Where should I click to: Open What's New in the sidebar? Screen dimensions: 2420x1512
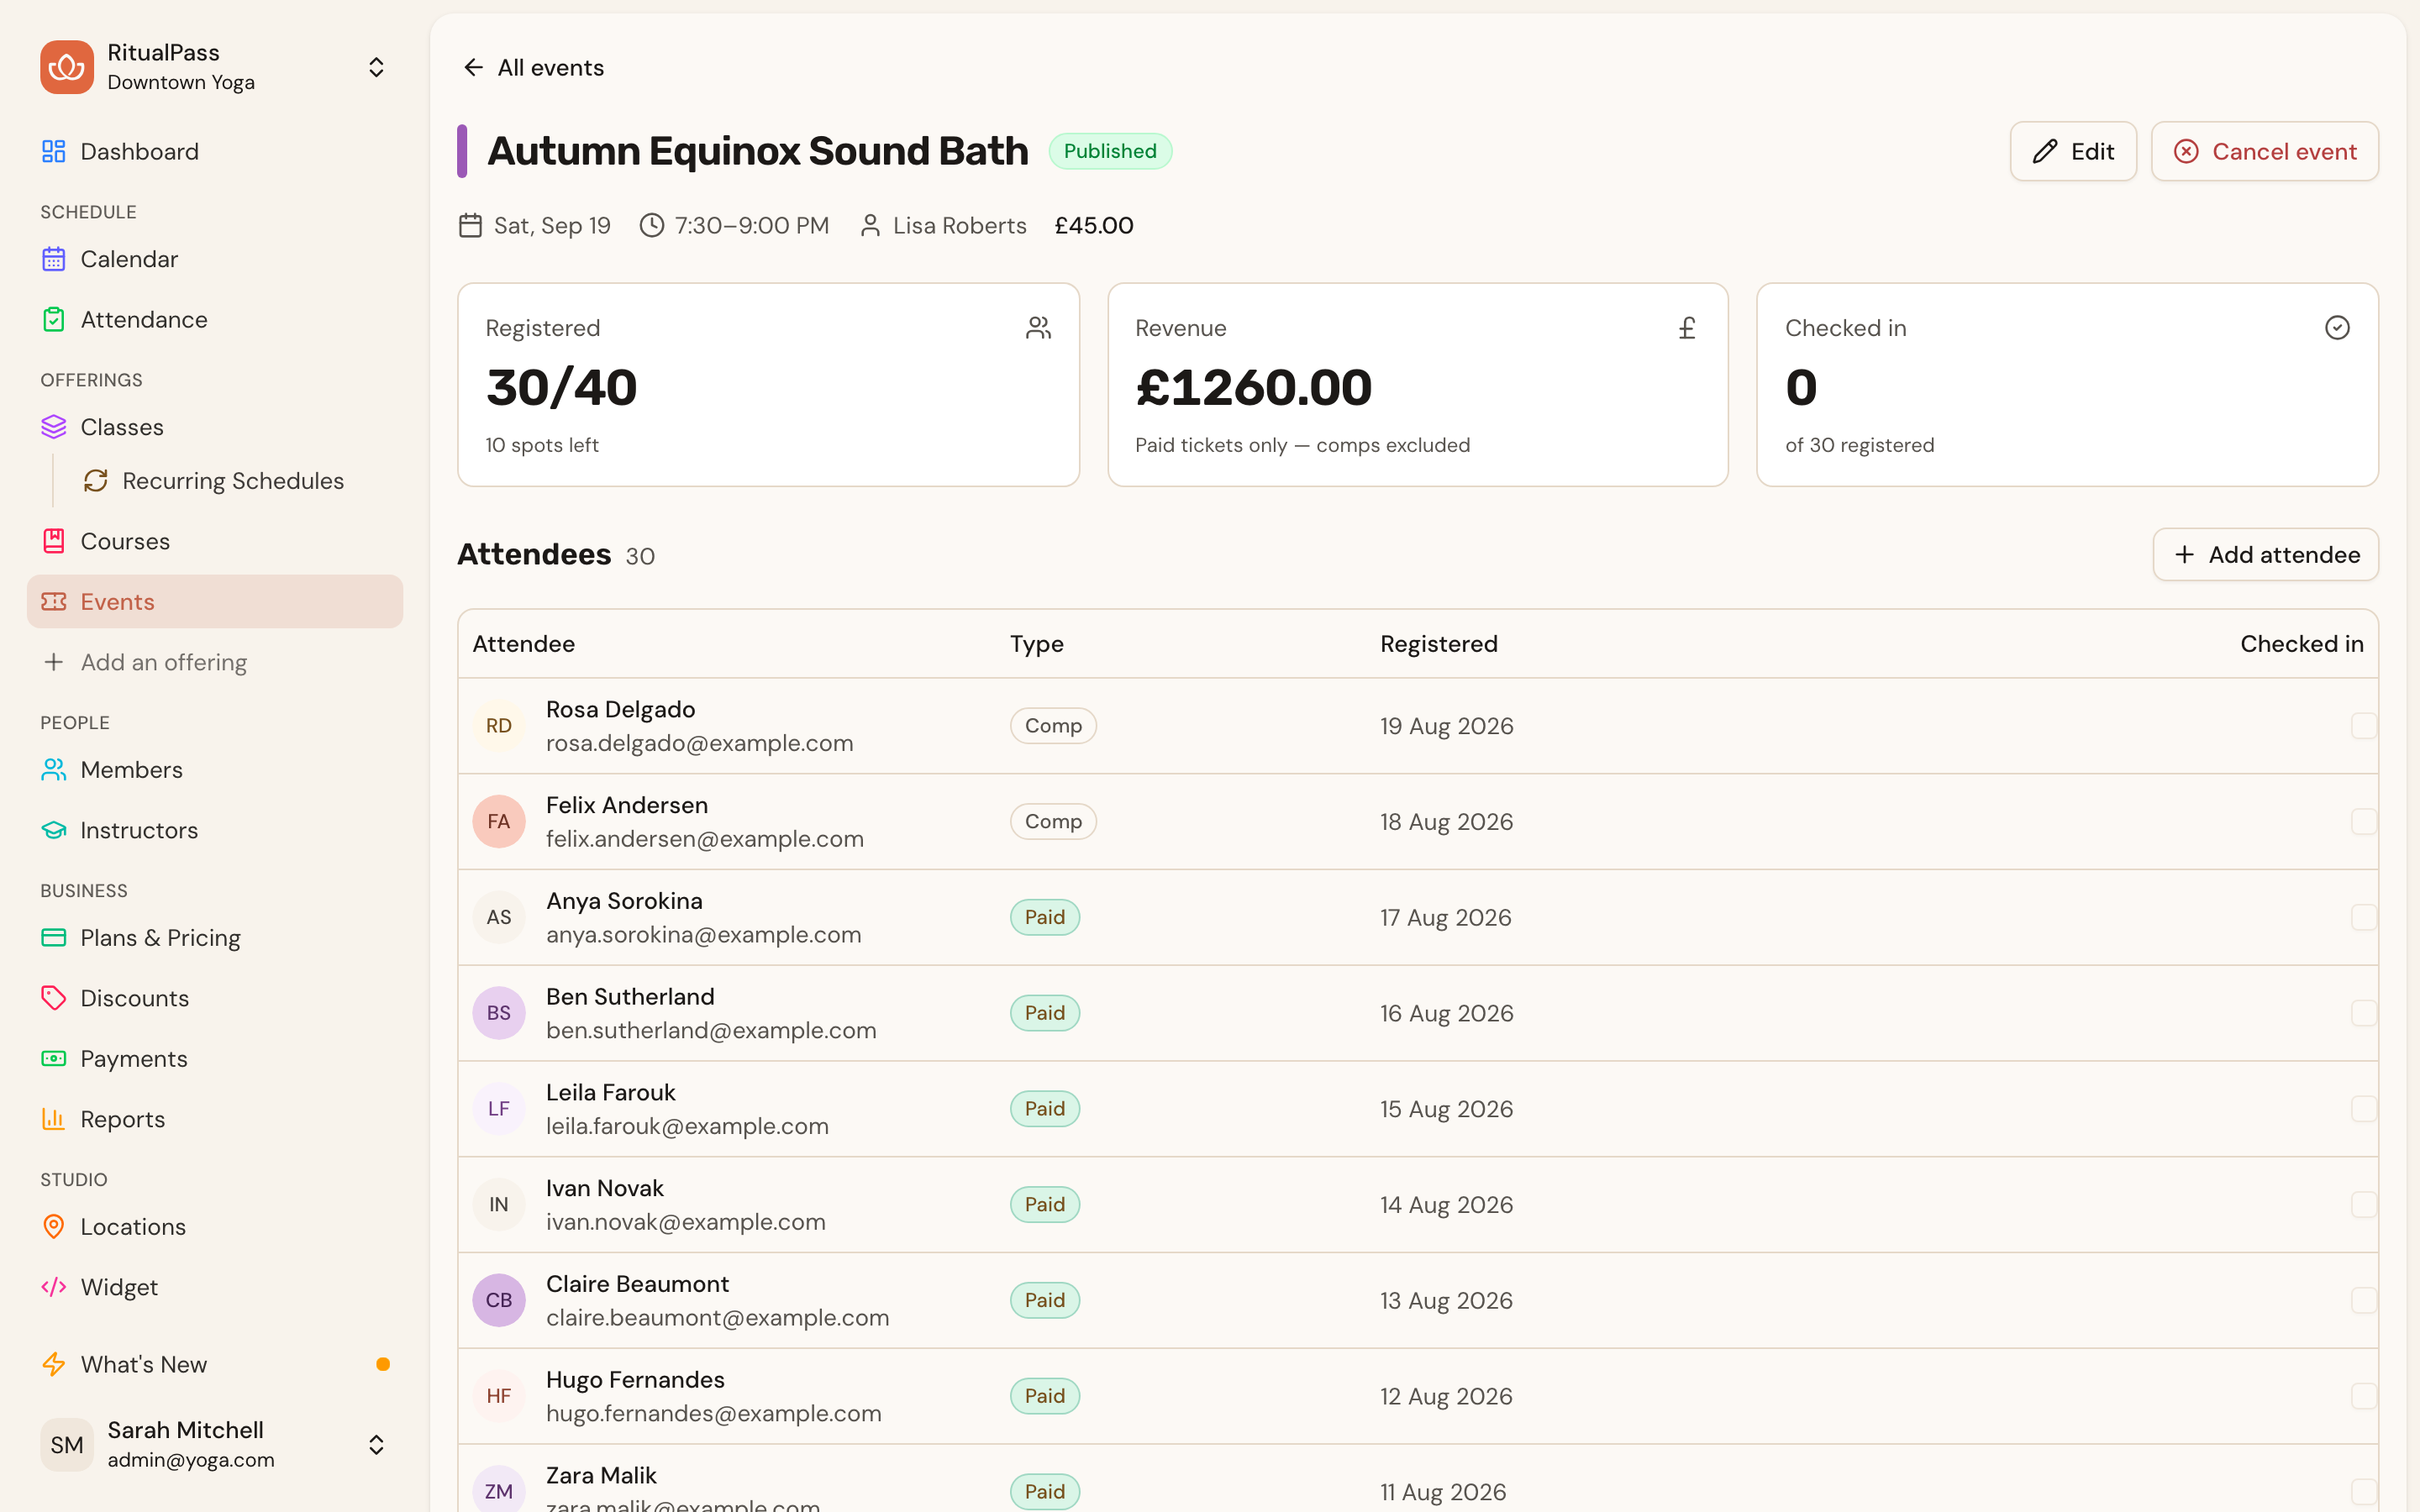click(215, 1364)
